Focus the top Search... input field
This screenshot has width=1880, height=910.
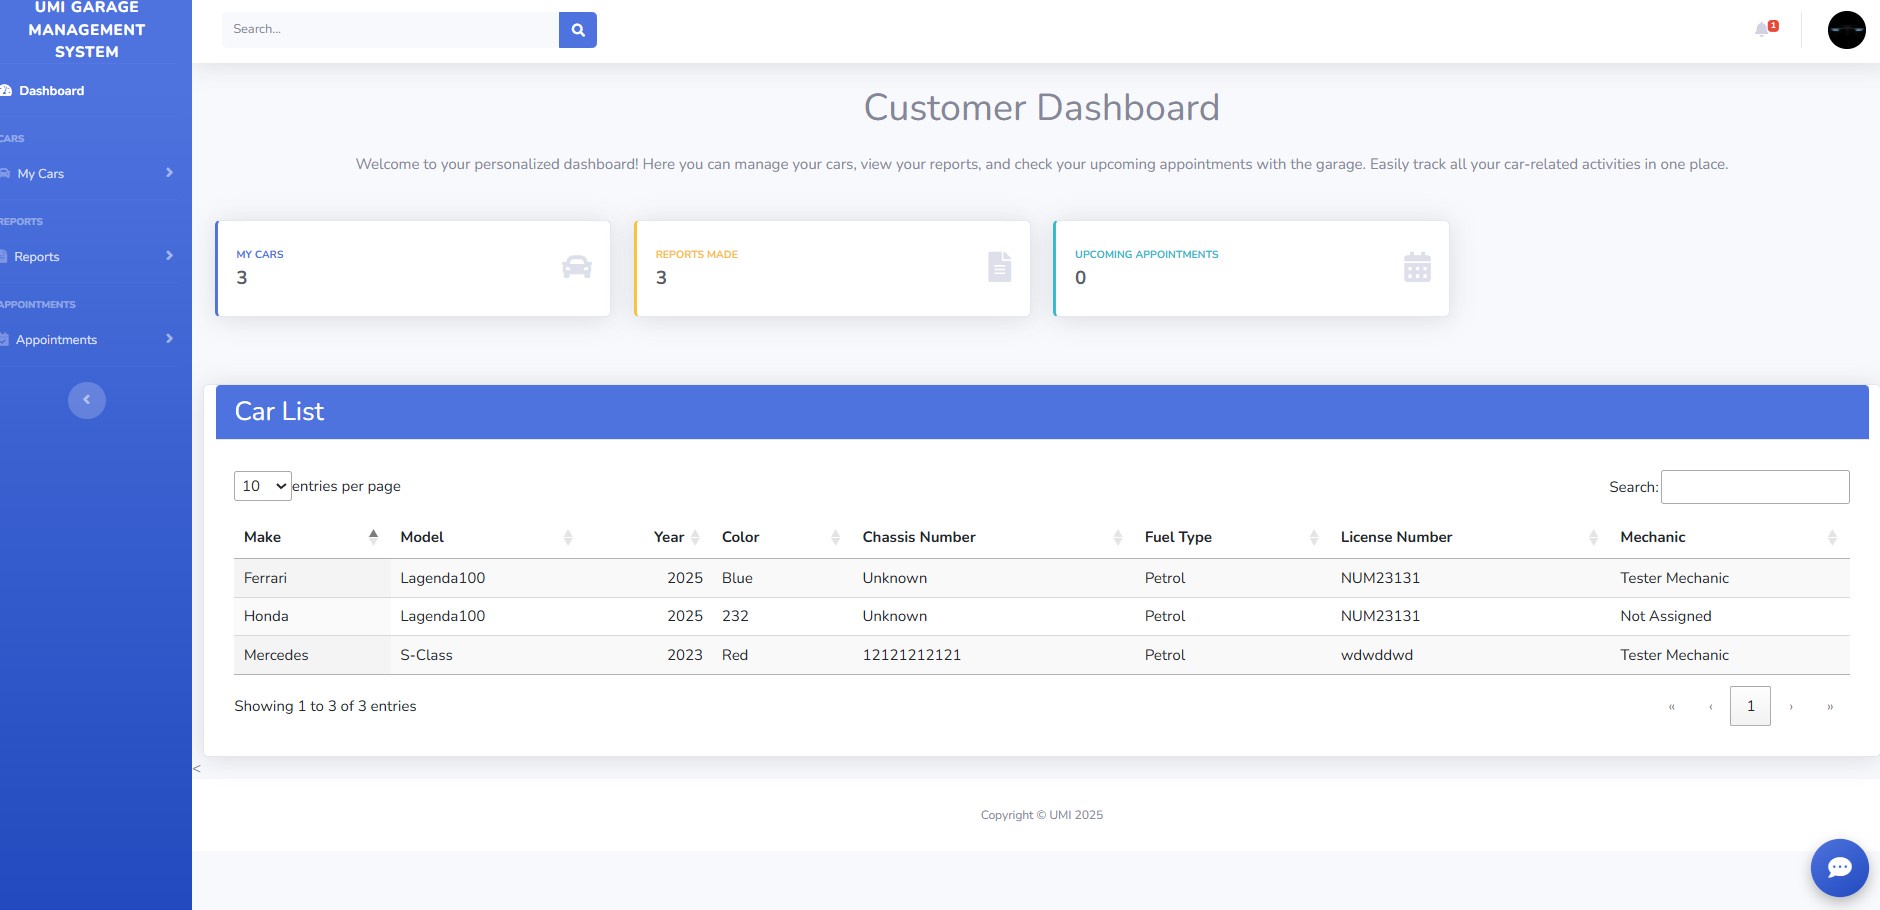click(390, 30)
